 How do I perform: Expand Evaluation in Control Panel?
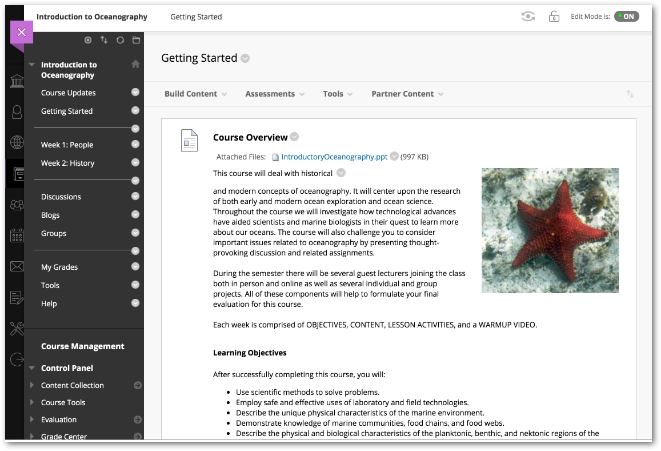32,419
